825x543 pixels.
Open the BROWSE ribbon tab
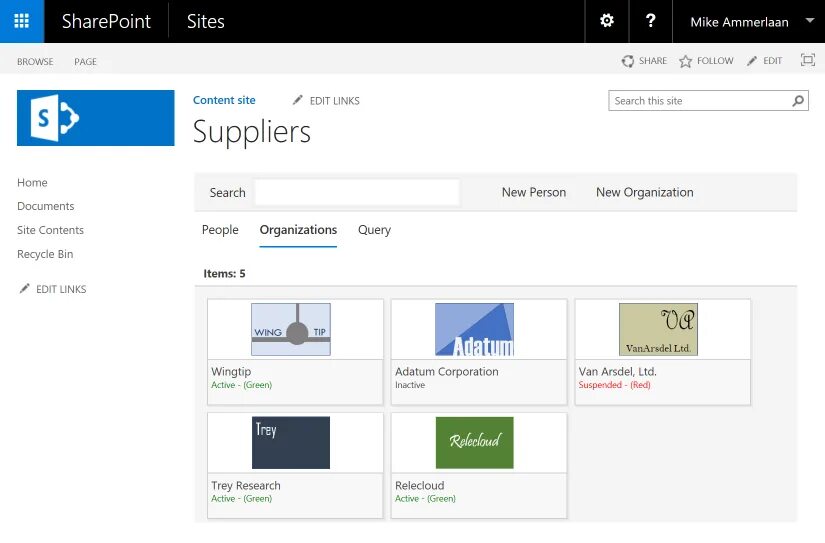click(x=35, y=61)
